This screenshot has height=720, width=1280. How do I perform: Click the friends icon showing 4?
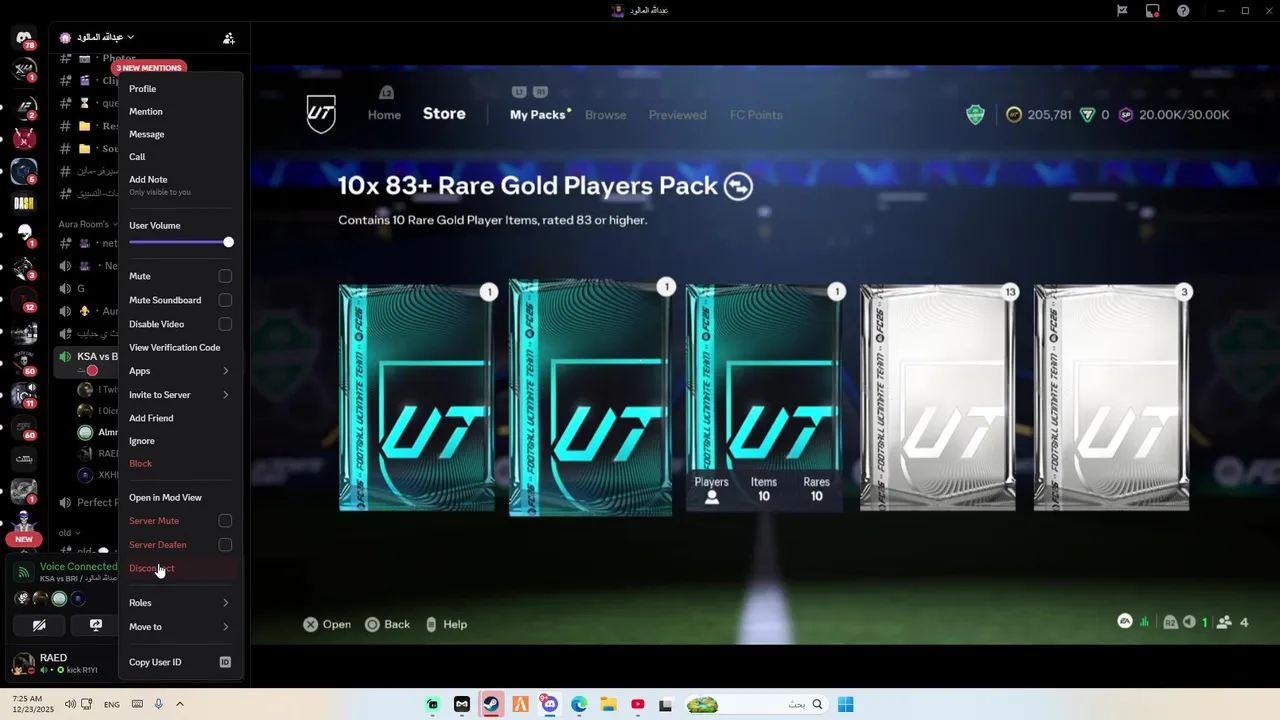click(1224, 622)
